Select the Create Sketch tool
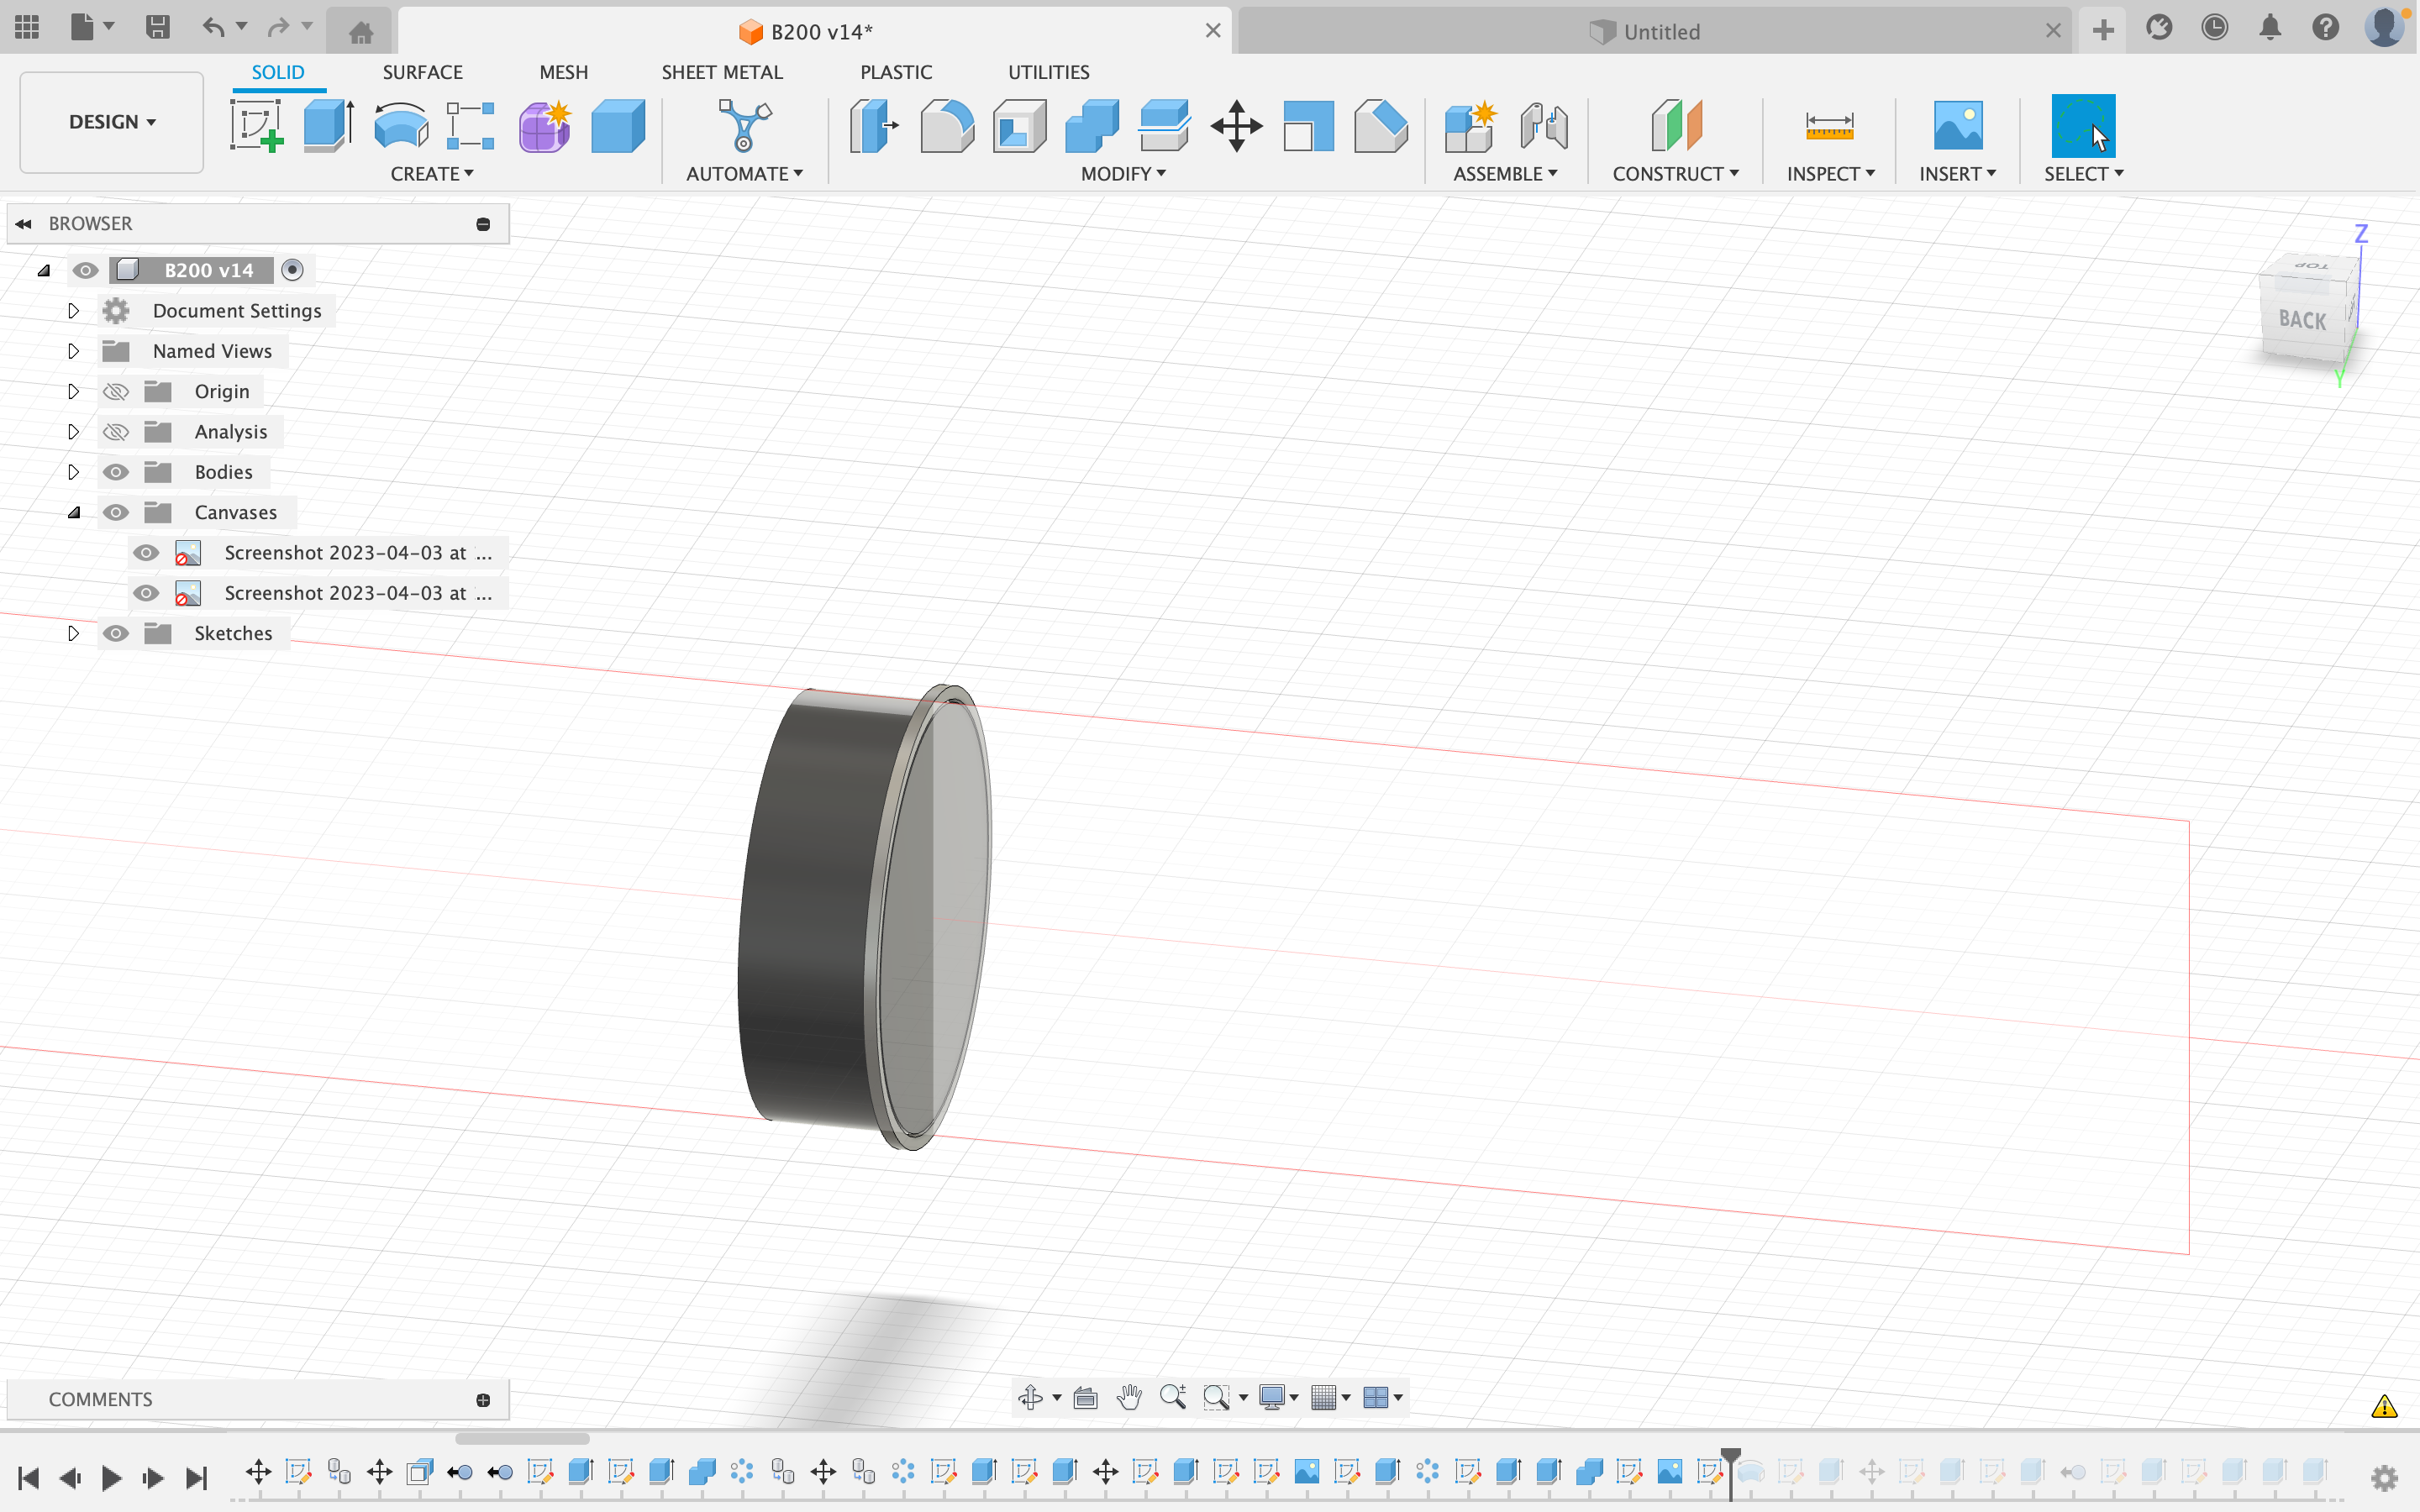The width and height of the screenshot is (2420, 1512). coord(256,126)
